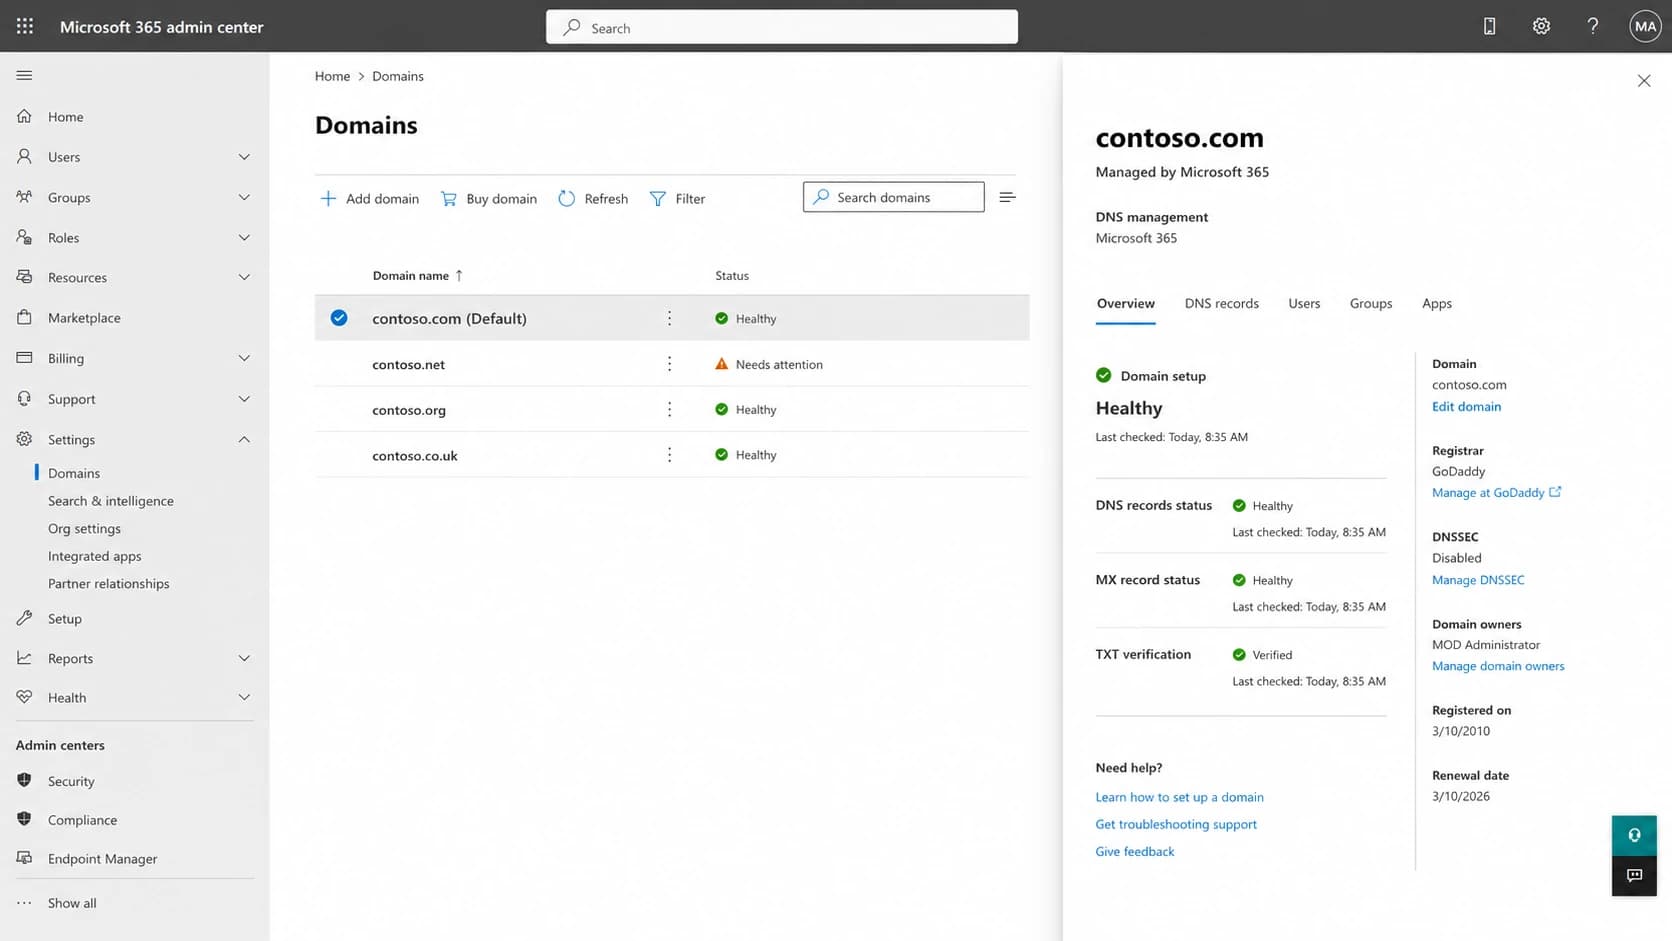Focus the top Search box

coord(782,27)
